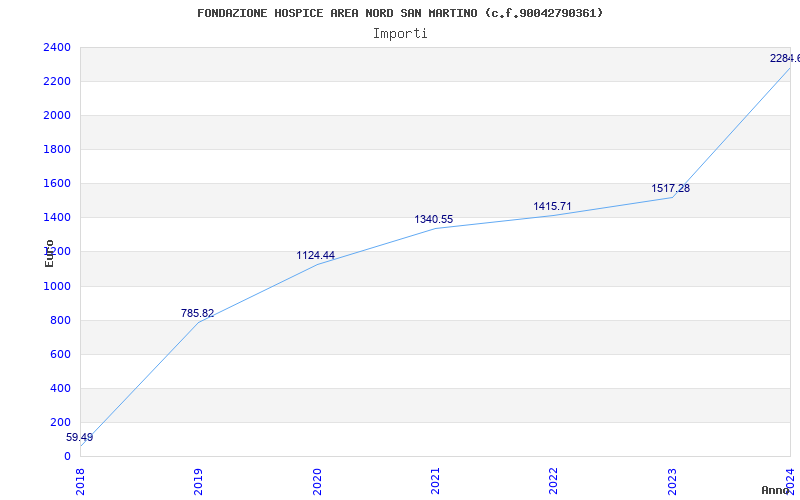800x500 pixels.
Task: Click the chart title FONDAZIONE HOSPICE AREA NORD SAN MARTINO
Action: coord(400,13)
